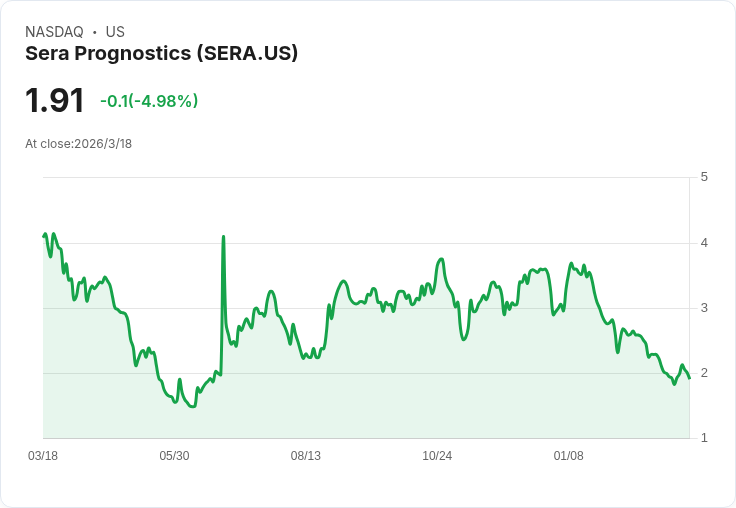Click the At close:2026/3/18 timestamp
This screenshot has height=508, width=736.
point(78,143)
